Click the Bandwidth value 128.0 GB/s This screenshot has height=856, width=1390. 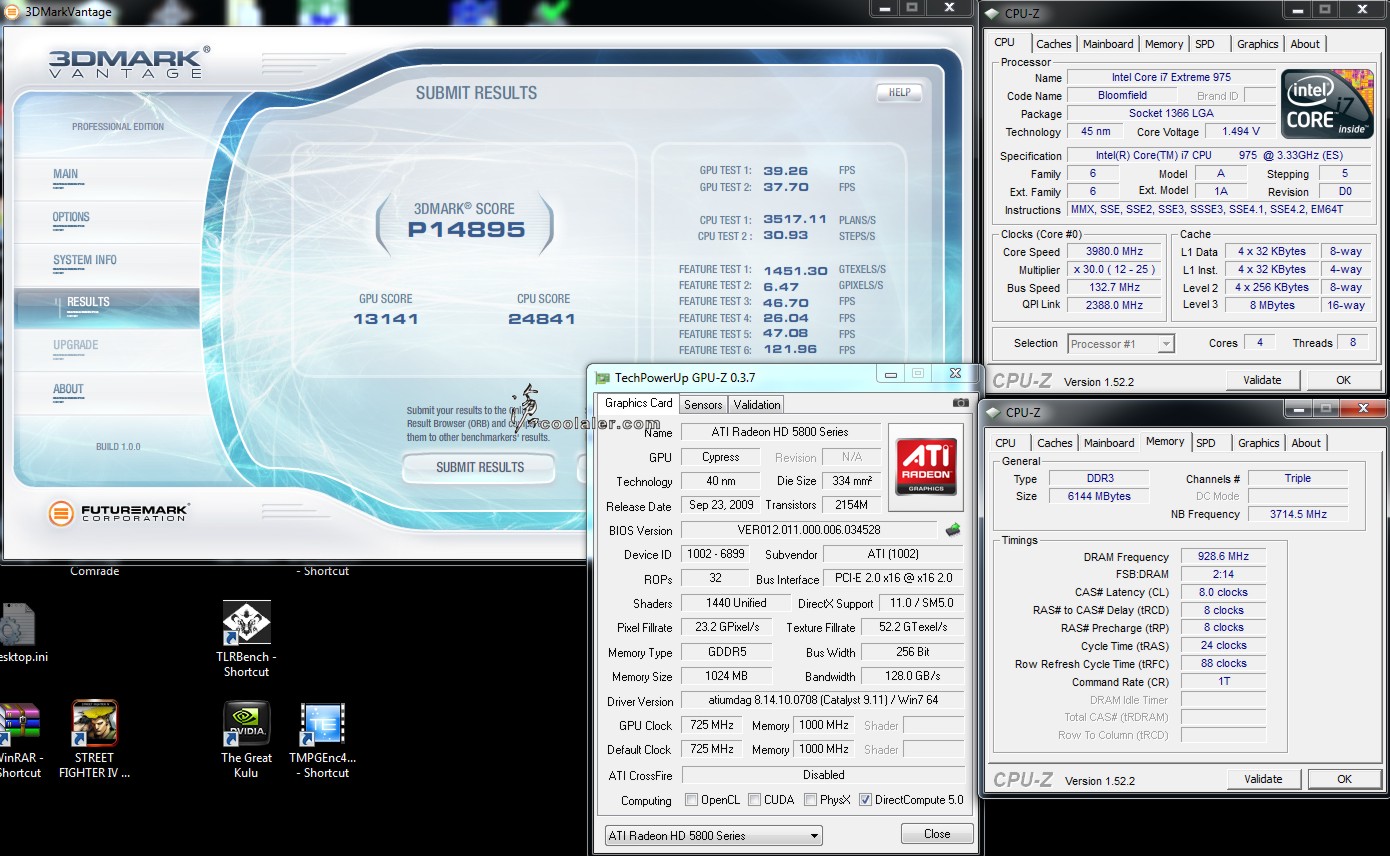point(912,677)
